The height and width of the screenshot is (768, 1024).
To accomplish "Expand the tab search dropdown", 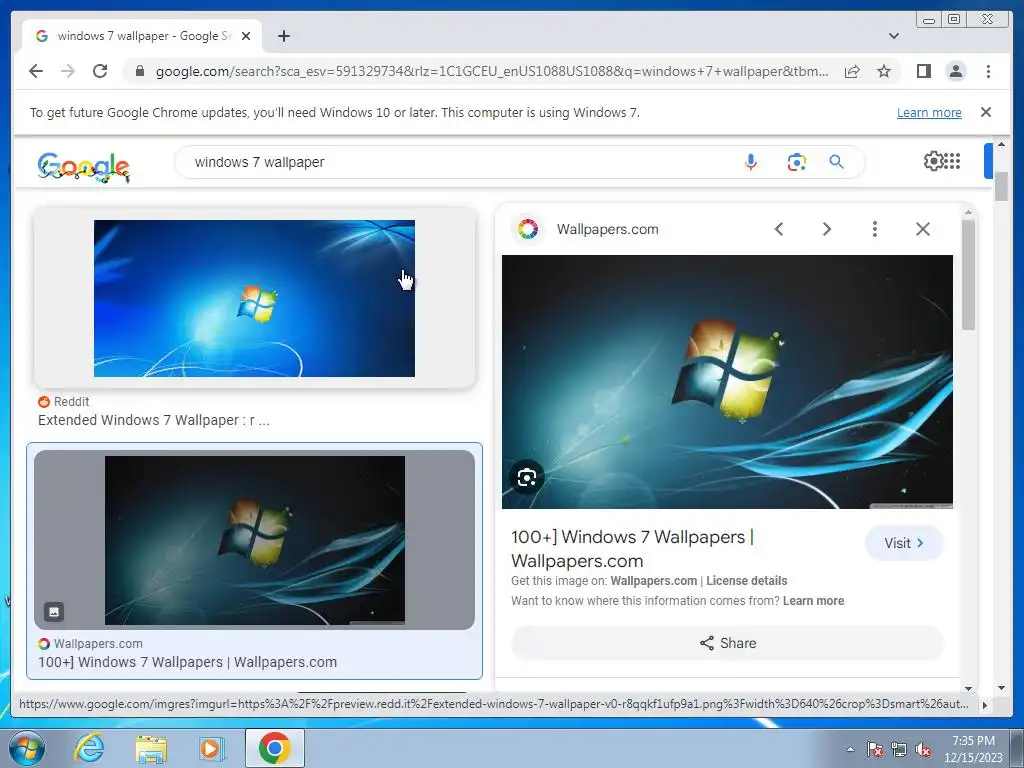I will point(894,36).
